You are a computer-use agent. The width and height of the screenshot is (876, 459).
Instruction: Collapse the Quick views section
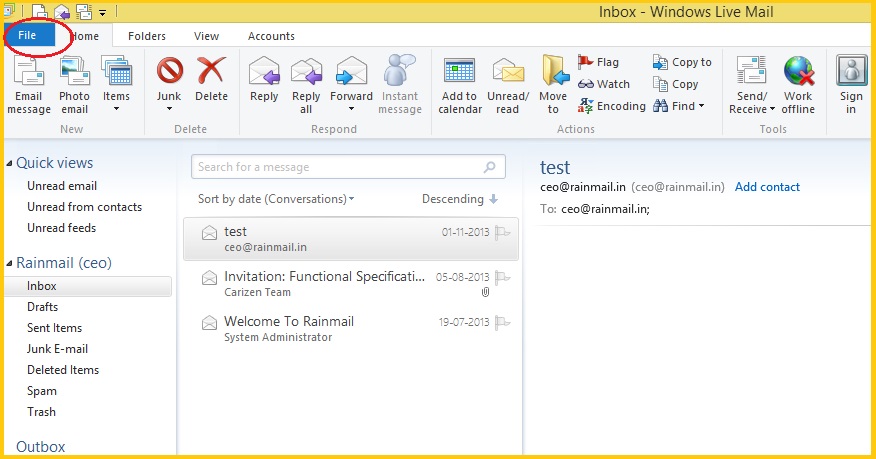9,163
